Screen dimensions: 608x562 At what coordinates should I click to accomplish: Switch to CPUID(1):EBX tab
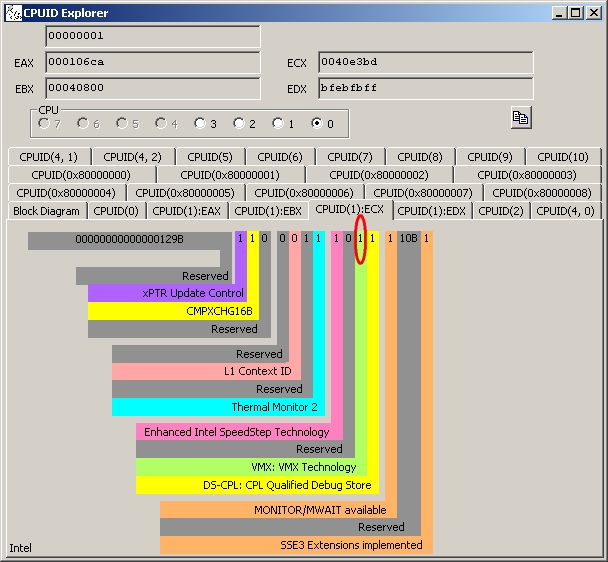click(268, 211)
